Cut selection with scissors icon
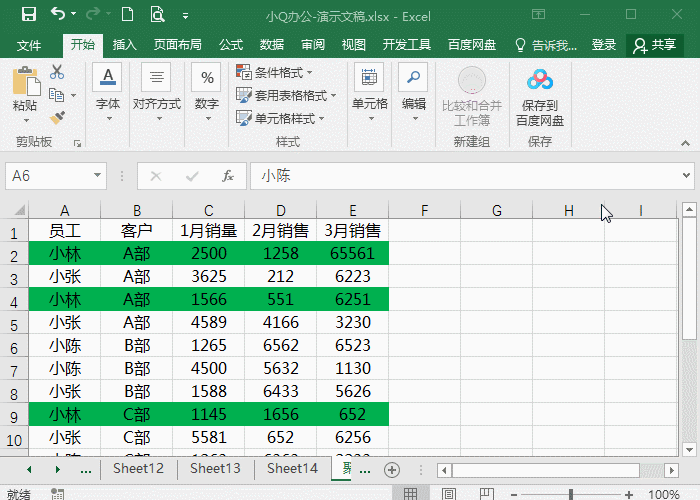This screenshot has width=700, height=500. 57,72
